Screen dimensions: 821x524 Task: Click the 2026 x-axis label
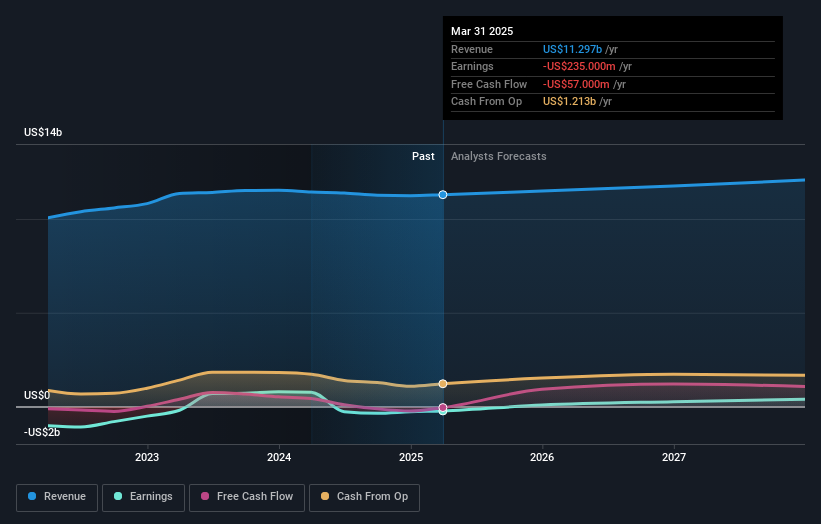click(542, 458)
